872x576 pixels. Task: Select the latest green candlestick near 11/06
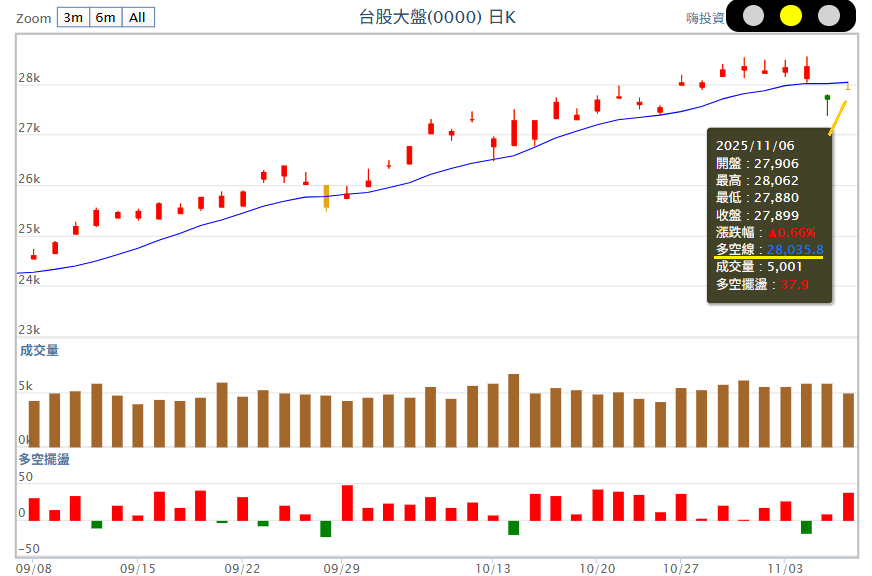tap(826, 98)
